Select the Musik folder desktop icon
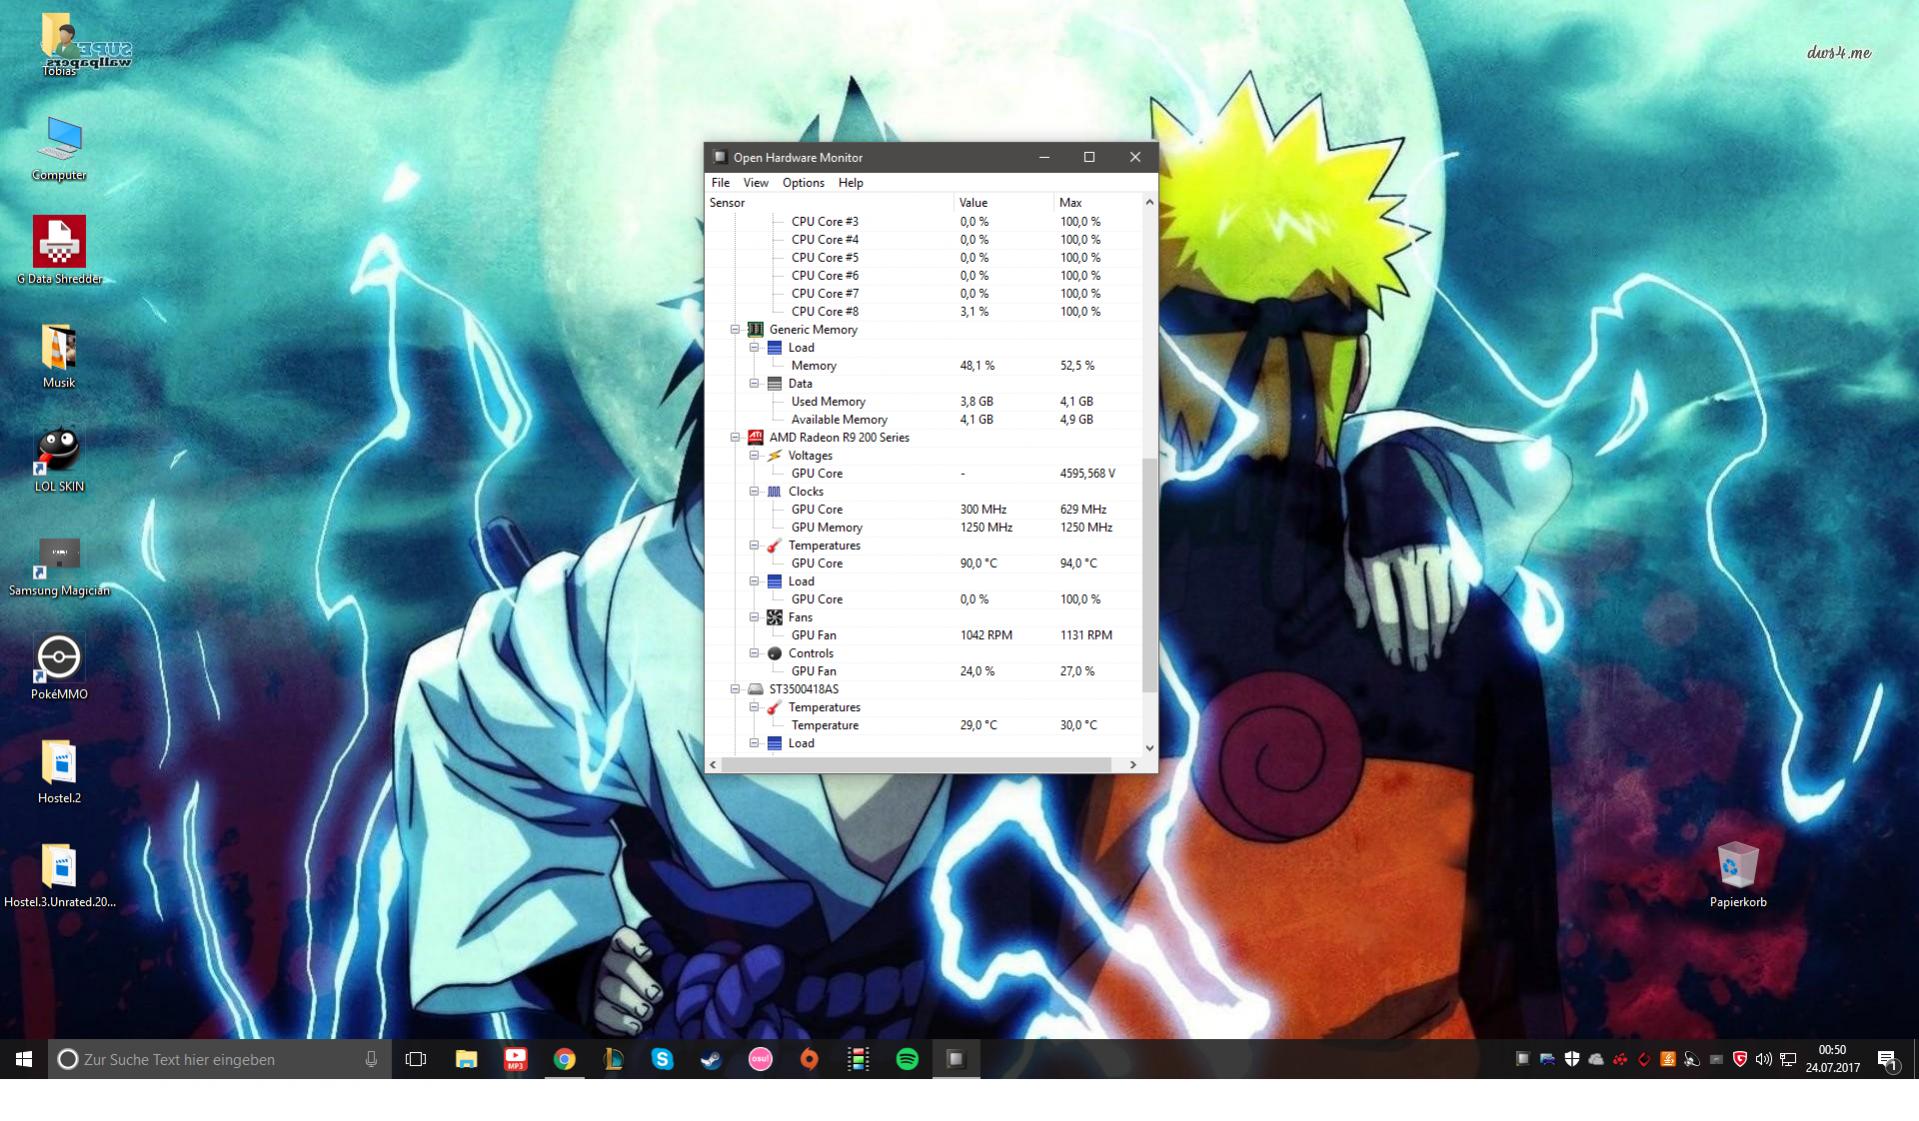Viewport: 1919px width, 1121px height. coord(59,356)
